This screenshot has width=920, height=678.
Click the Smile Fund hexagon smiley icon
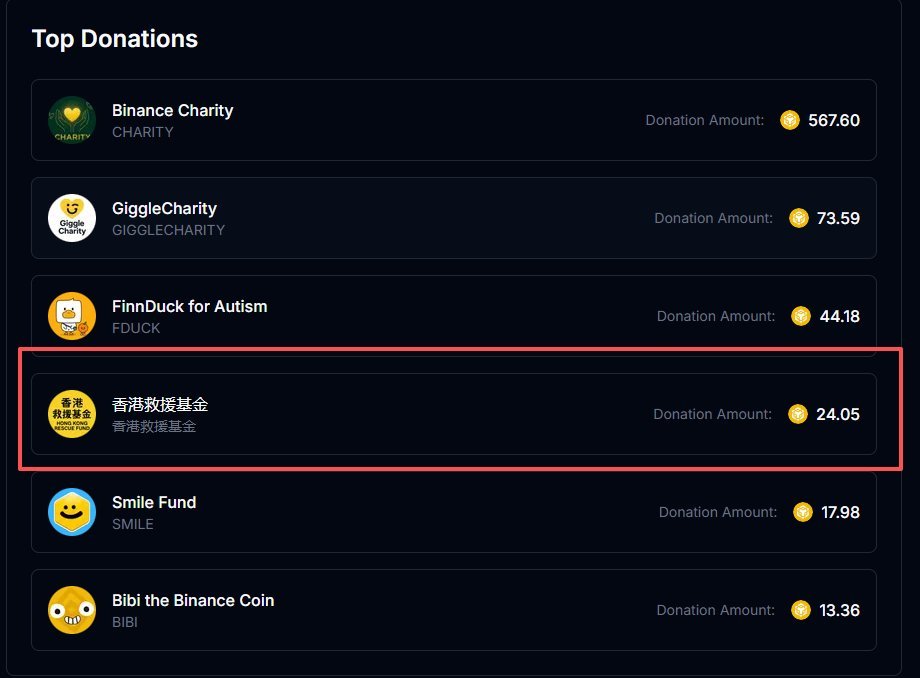tap(72, 512)
